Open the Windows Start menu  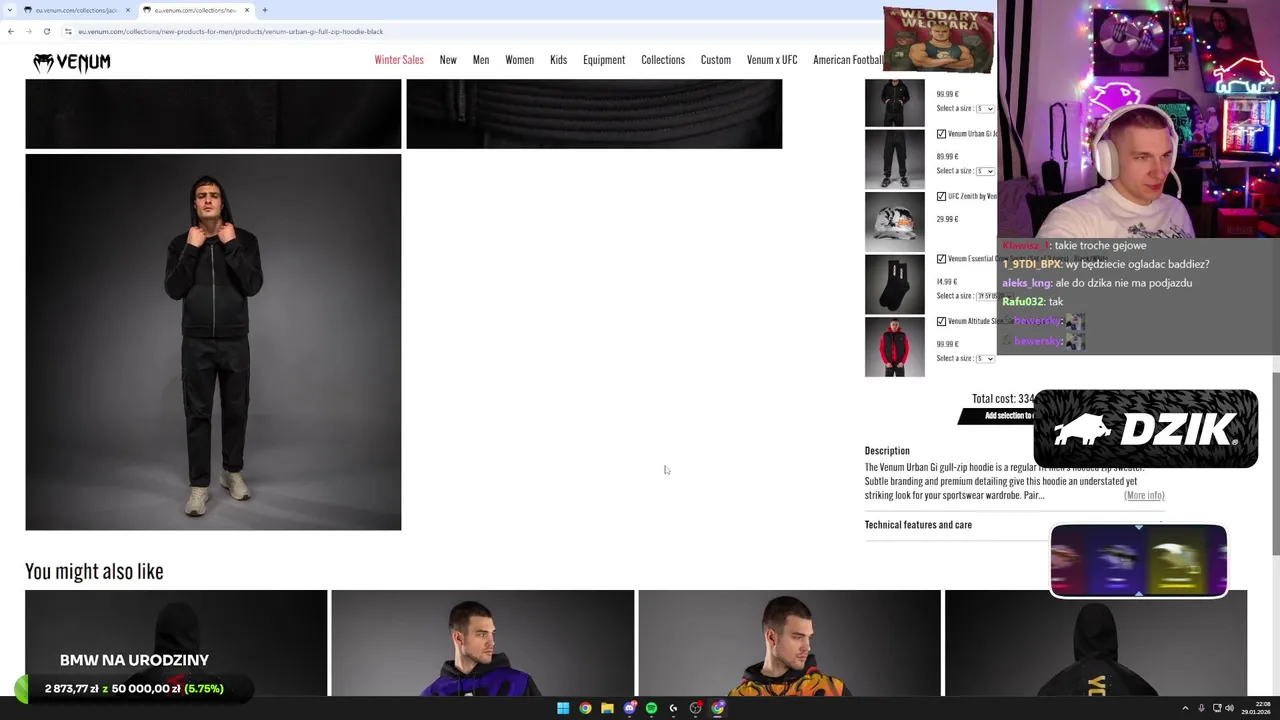pos(563,708)
